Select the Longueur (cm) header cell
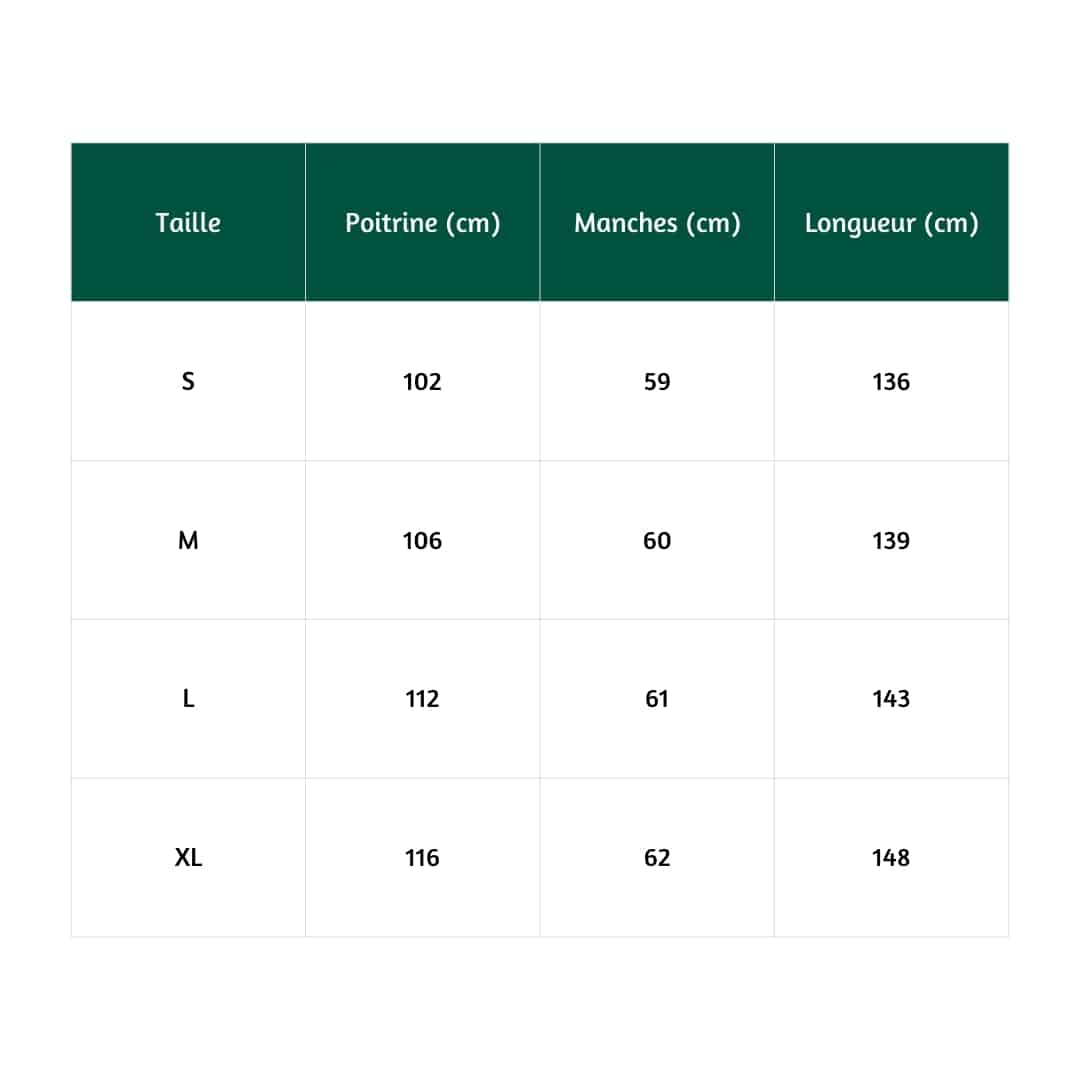 click(x=891, y=223)
